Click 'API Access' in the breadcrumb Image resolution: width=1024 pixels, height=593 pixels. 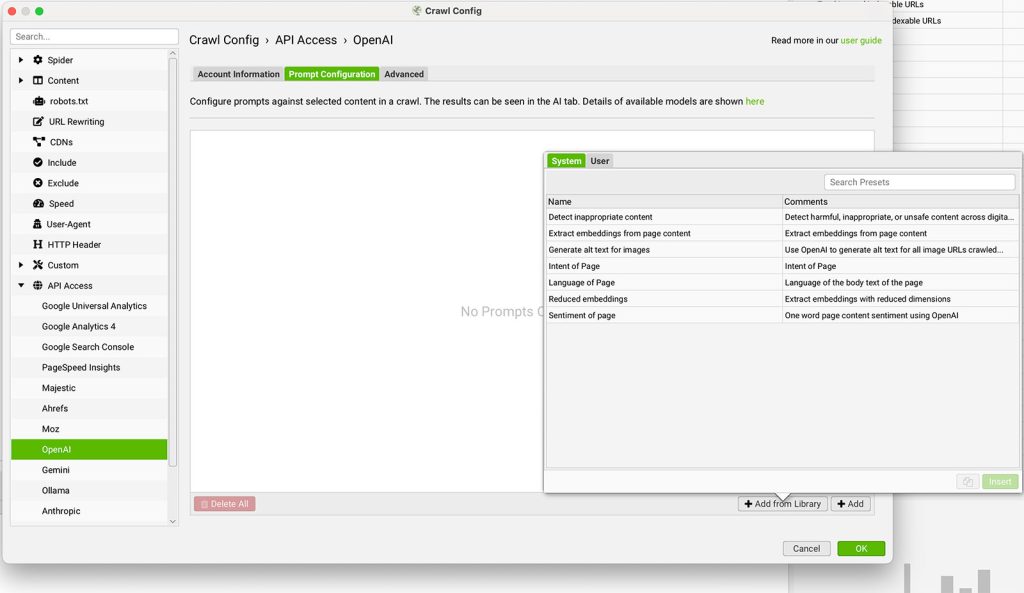pos(306,40)
